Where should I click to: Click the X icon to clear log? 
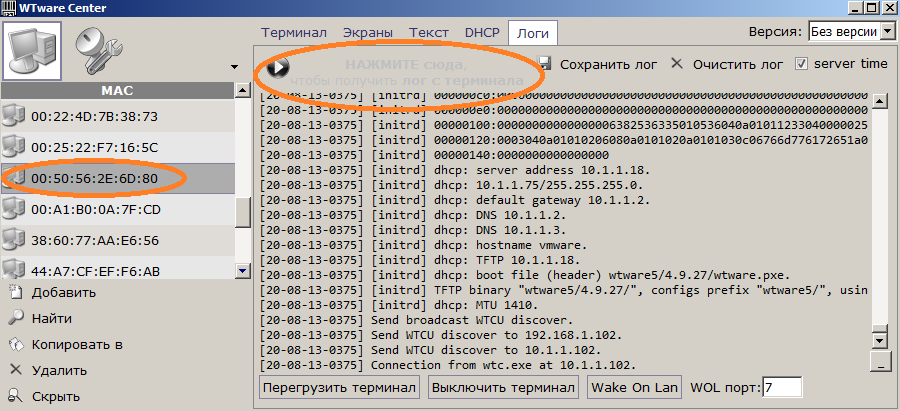(x=677, y=63)
